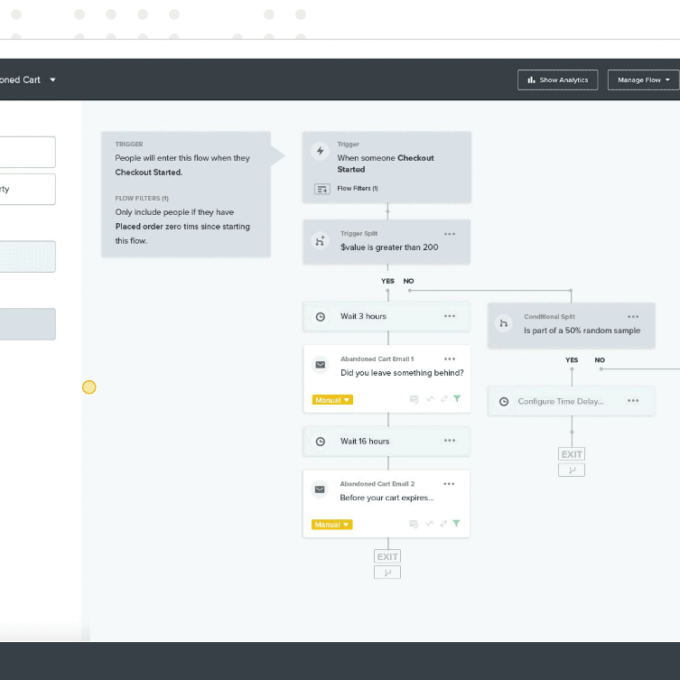Viewport: 680px width, 680px height.
Task: Expand the Manage Flow dropdown
Action: click(642, 80)
